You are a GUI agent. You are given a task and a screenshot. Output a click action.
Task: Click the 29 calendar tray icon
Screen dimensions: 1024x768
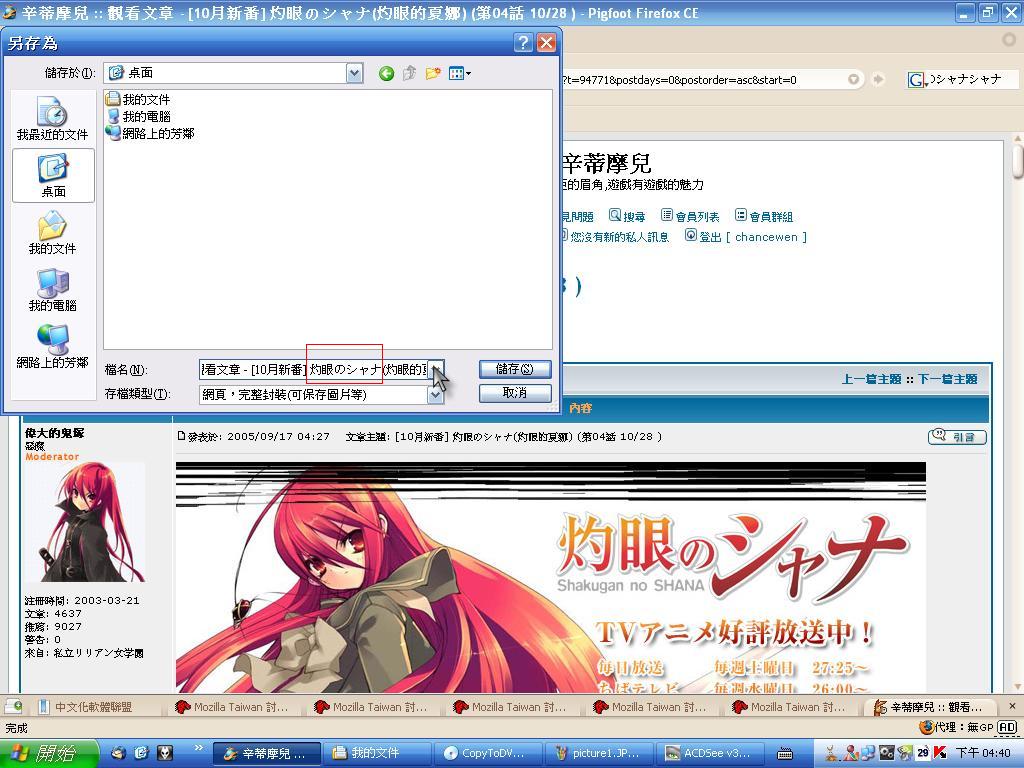point(923,753)
